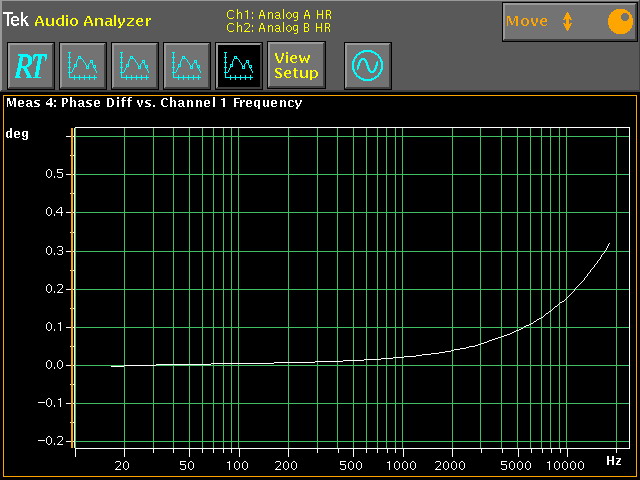Click the highlighted fourth measurement graph icon
This screenshot has width=640, height=480.
[x=239, y=66]
